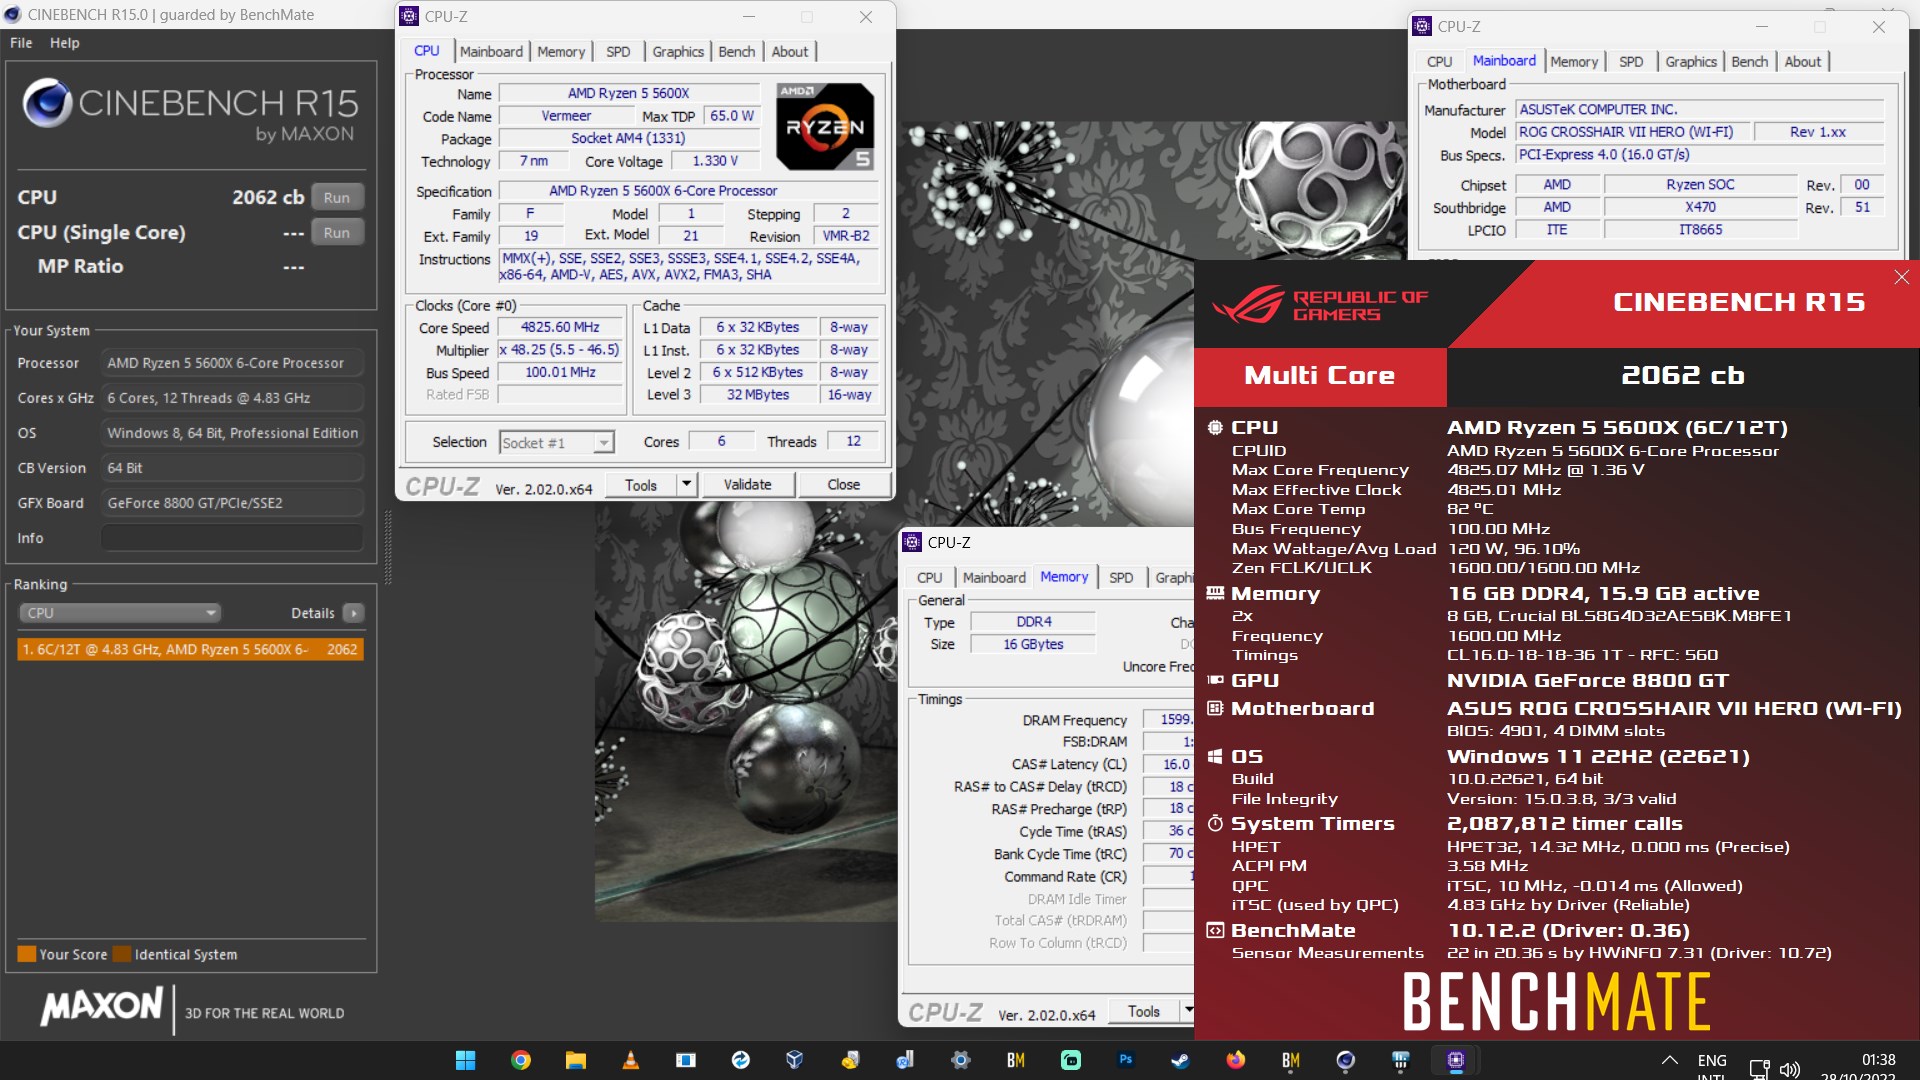Switch to CPU tab in top-right CPU-Z
The height and width of the screenshot is (1080, 1920).
tap(1439, 61)
